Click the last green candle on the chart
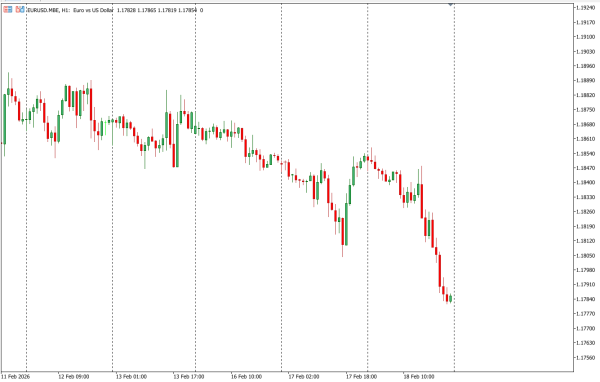600x382 pixels. 450,299
